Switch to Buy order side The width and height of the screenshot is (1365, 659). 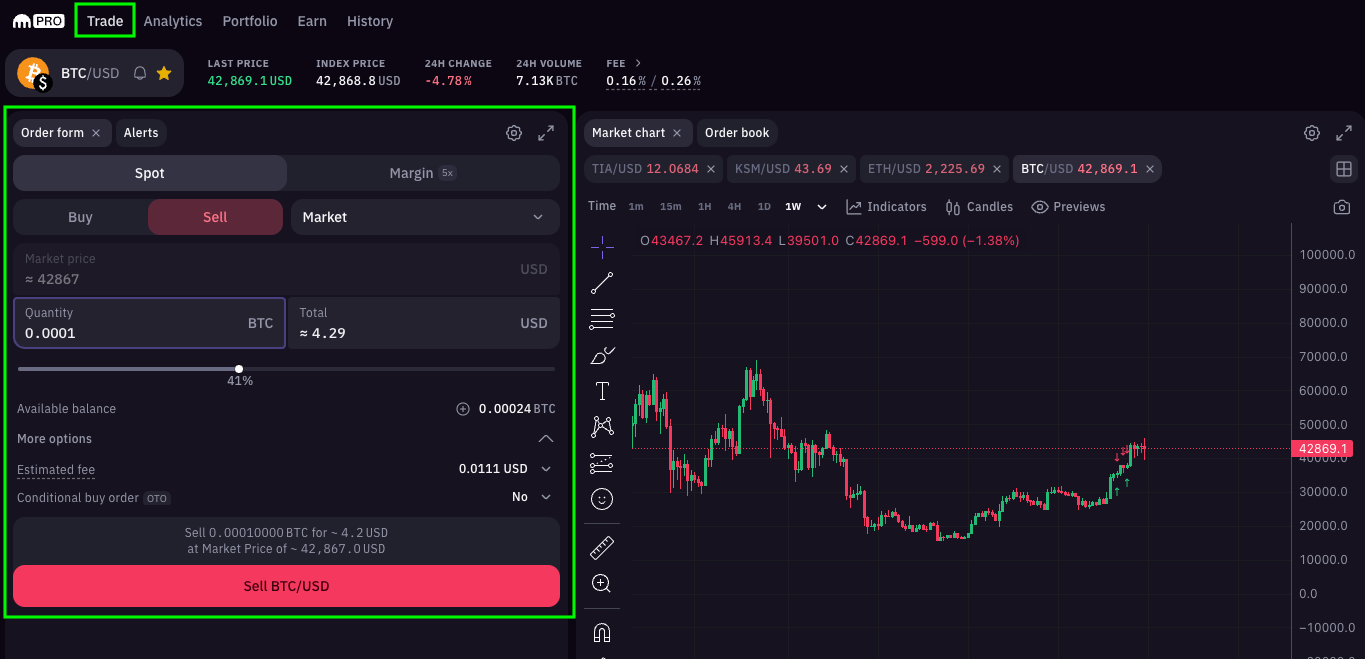click(79, 216)
